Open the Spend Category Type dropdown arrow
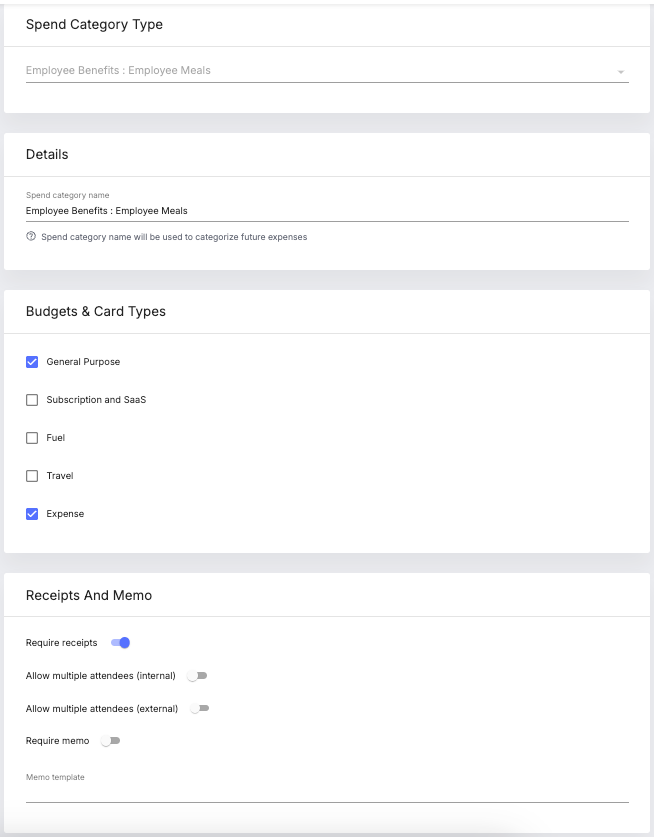Screen dimensions: 654x837 click(x=620, y=72)
